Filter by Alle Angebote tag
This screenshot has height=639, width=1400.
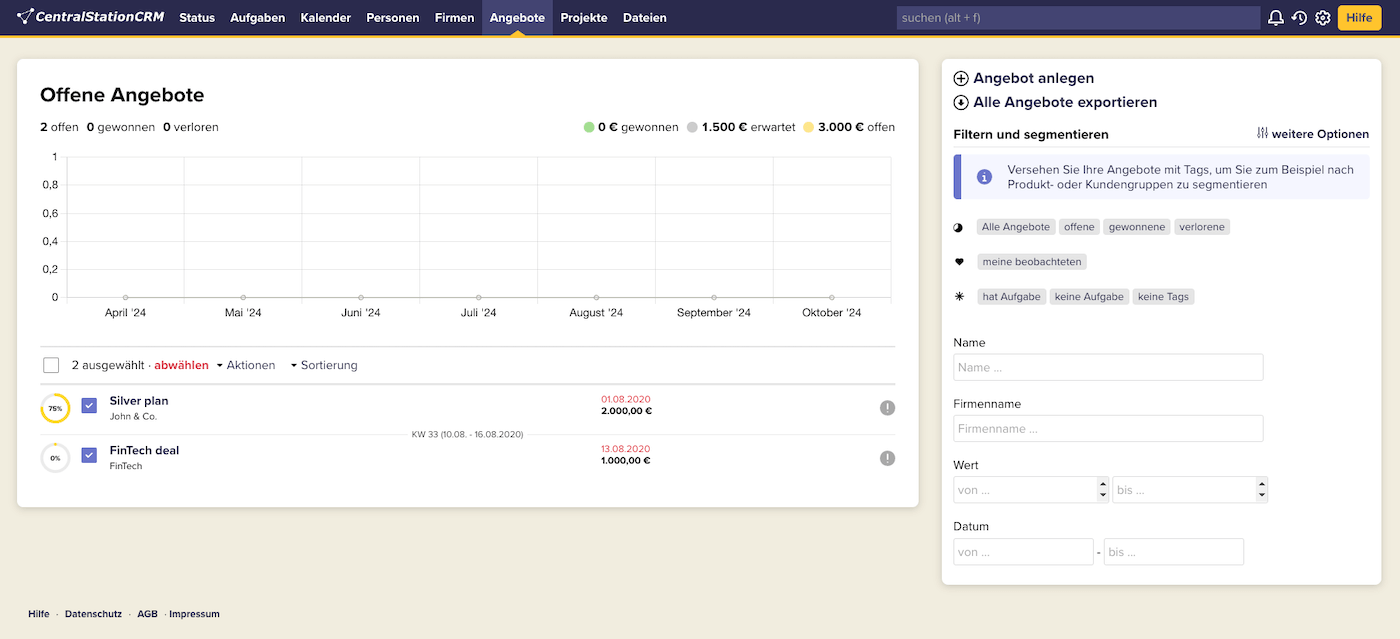(x=1016, y=227)
